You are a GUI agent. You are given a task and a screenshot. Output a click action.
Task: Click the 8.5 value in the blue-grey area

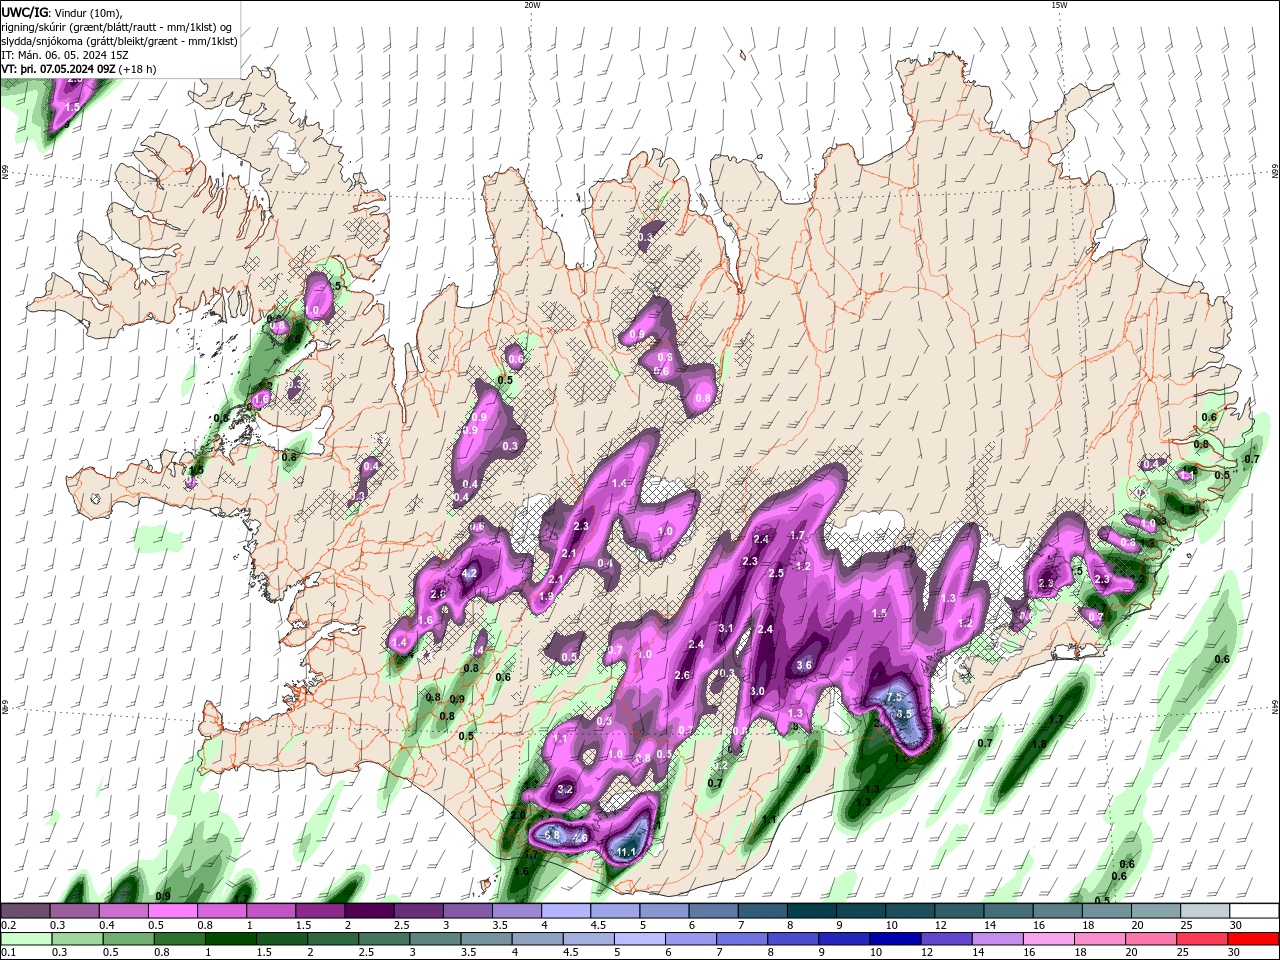(x=904, y=714)
